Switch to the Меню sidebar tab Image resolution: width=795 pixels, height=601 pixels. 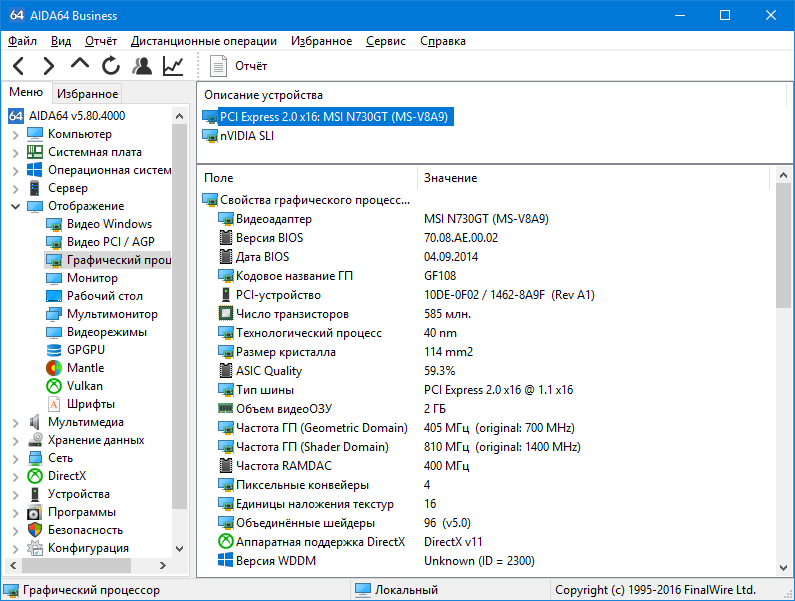(x=26, y=92)
